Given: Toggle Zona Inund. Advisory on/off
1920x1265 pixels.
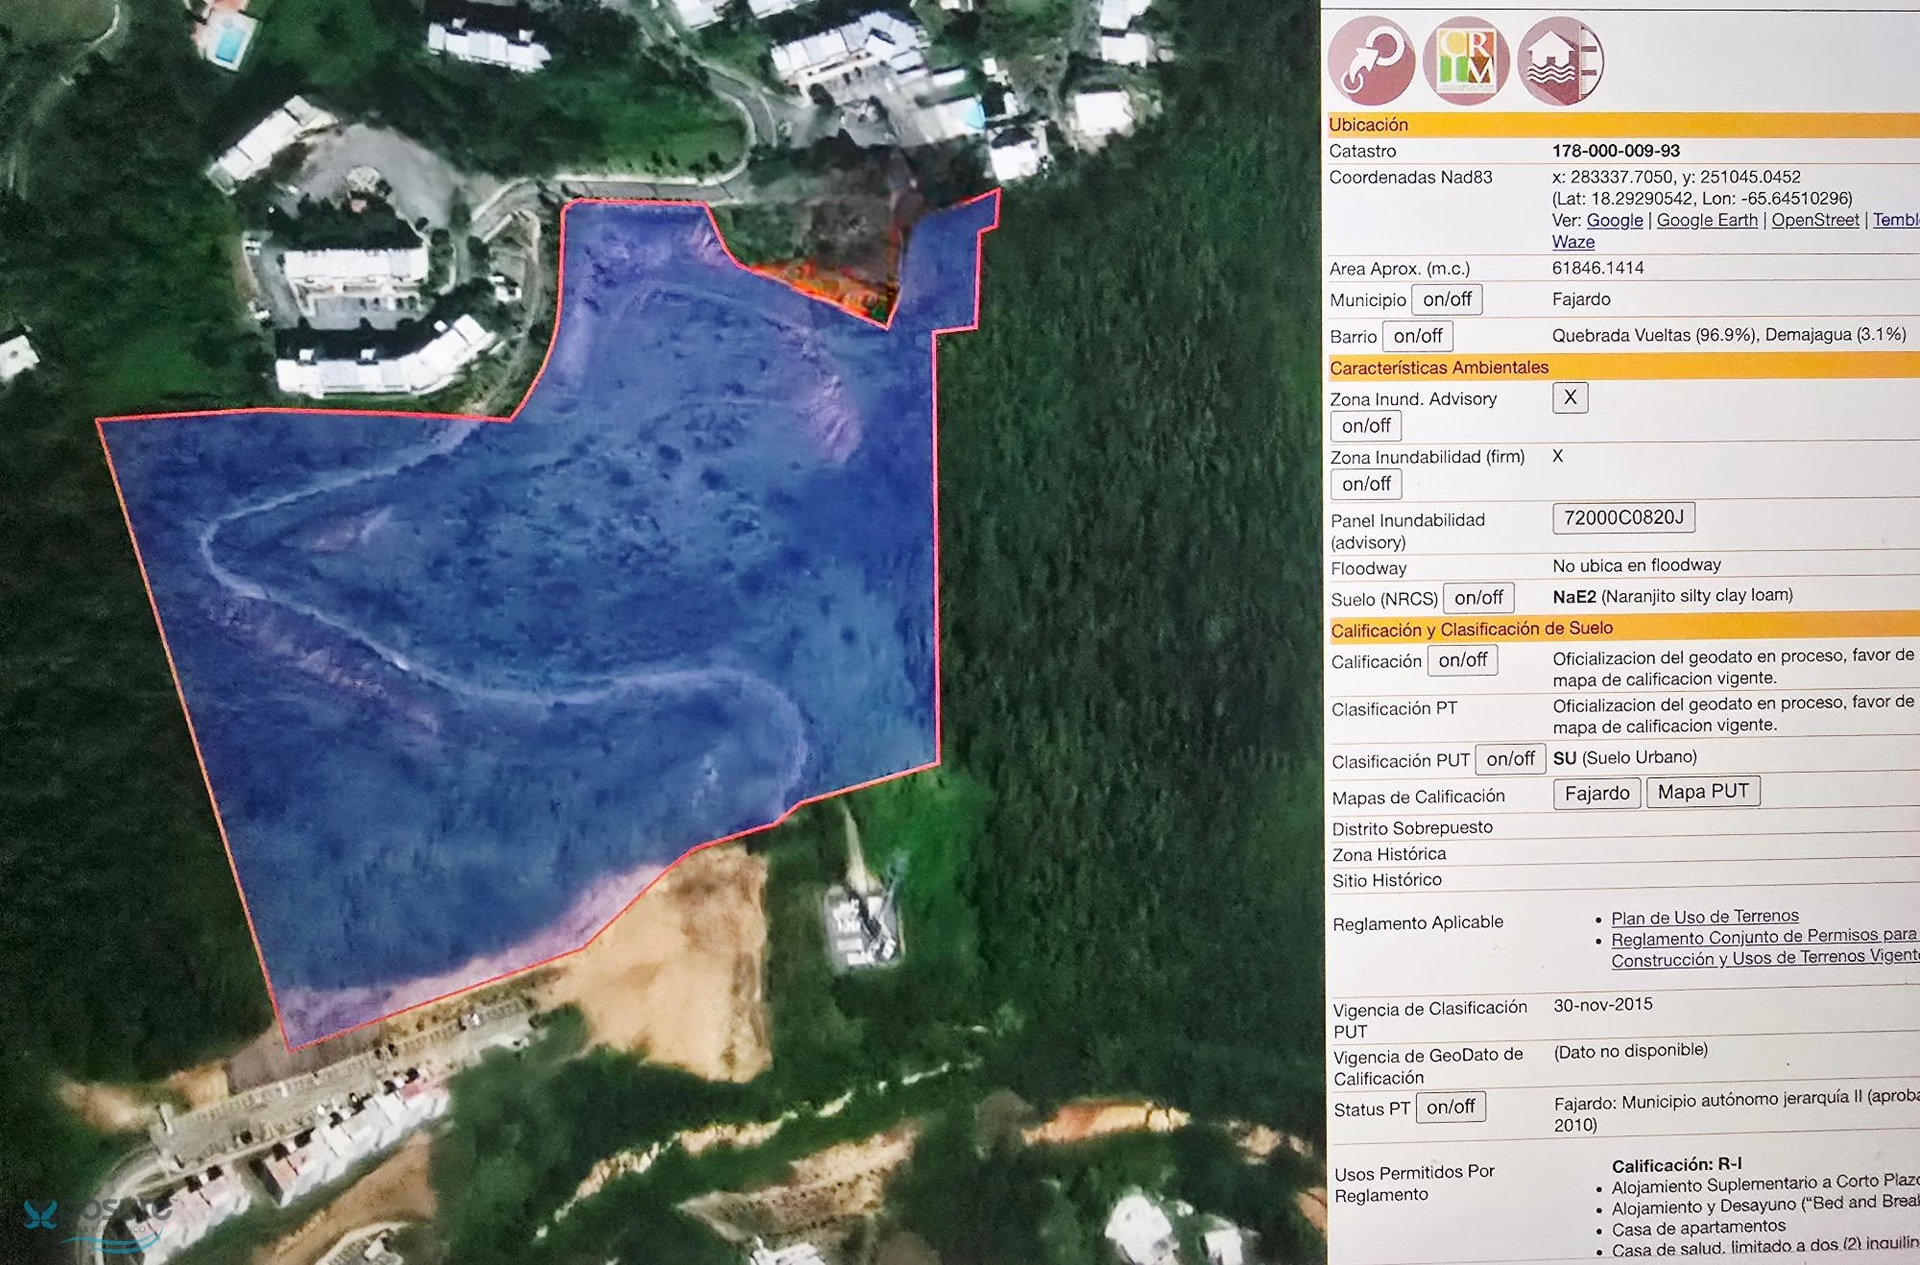Looking at the screenshot, I should point(1365,426).
